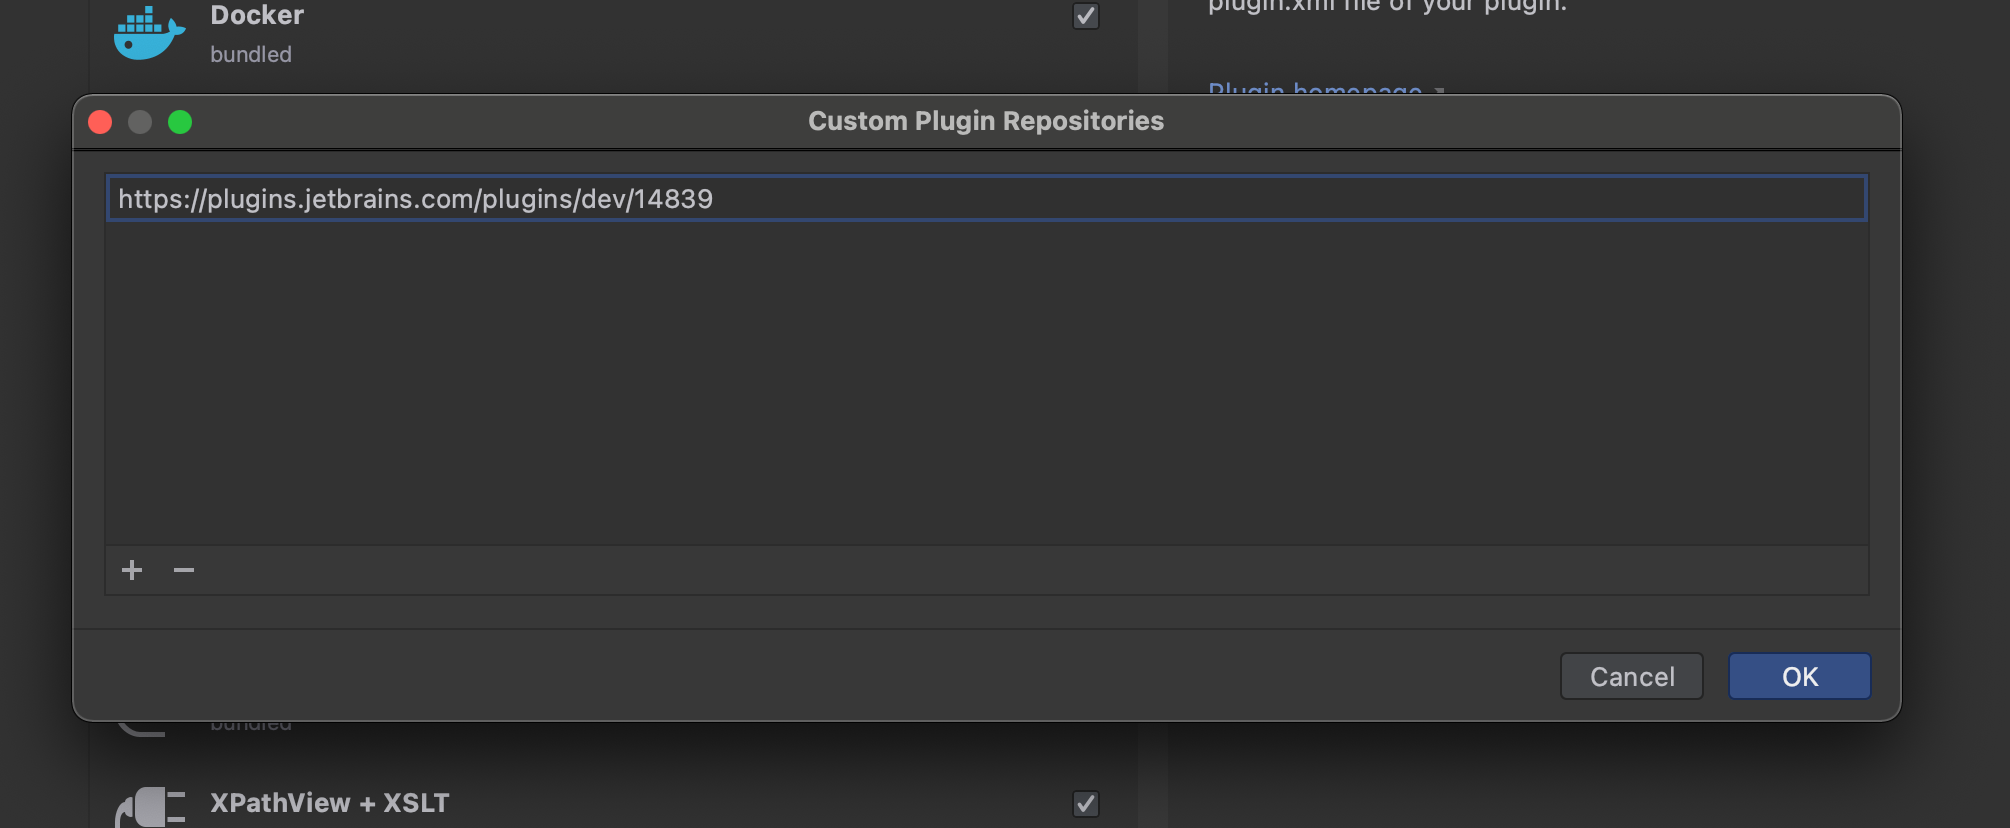This screenshot has width=2010, height=828.
Task: Select the XPathView + XSLT plugin title
Action: tap(330, 803)
